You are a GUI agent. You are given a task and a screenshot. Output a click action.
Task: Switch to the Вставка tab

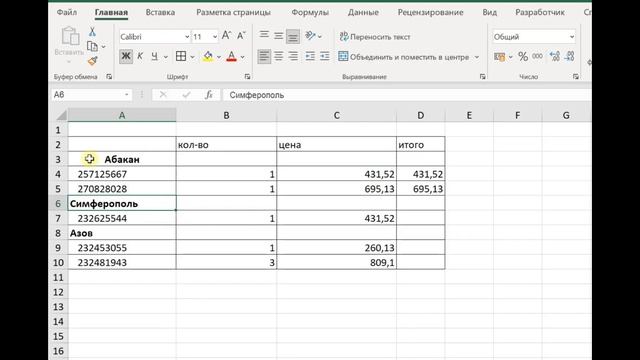tap(160, 12)
